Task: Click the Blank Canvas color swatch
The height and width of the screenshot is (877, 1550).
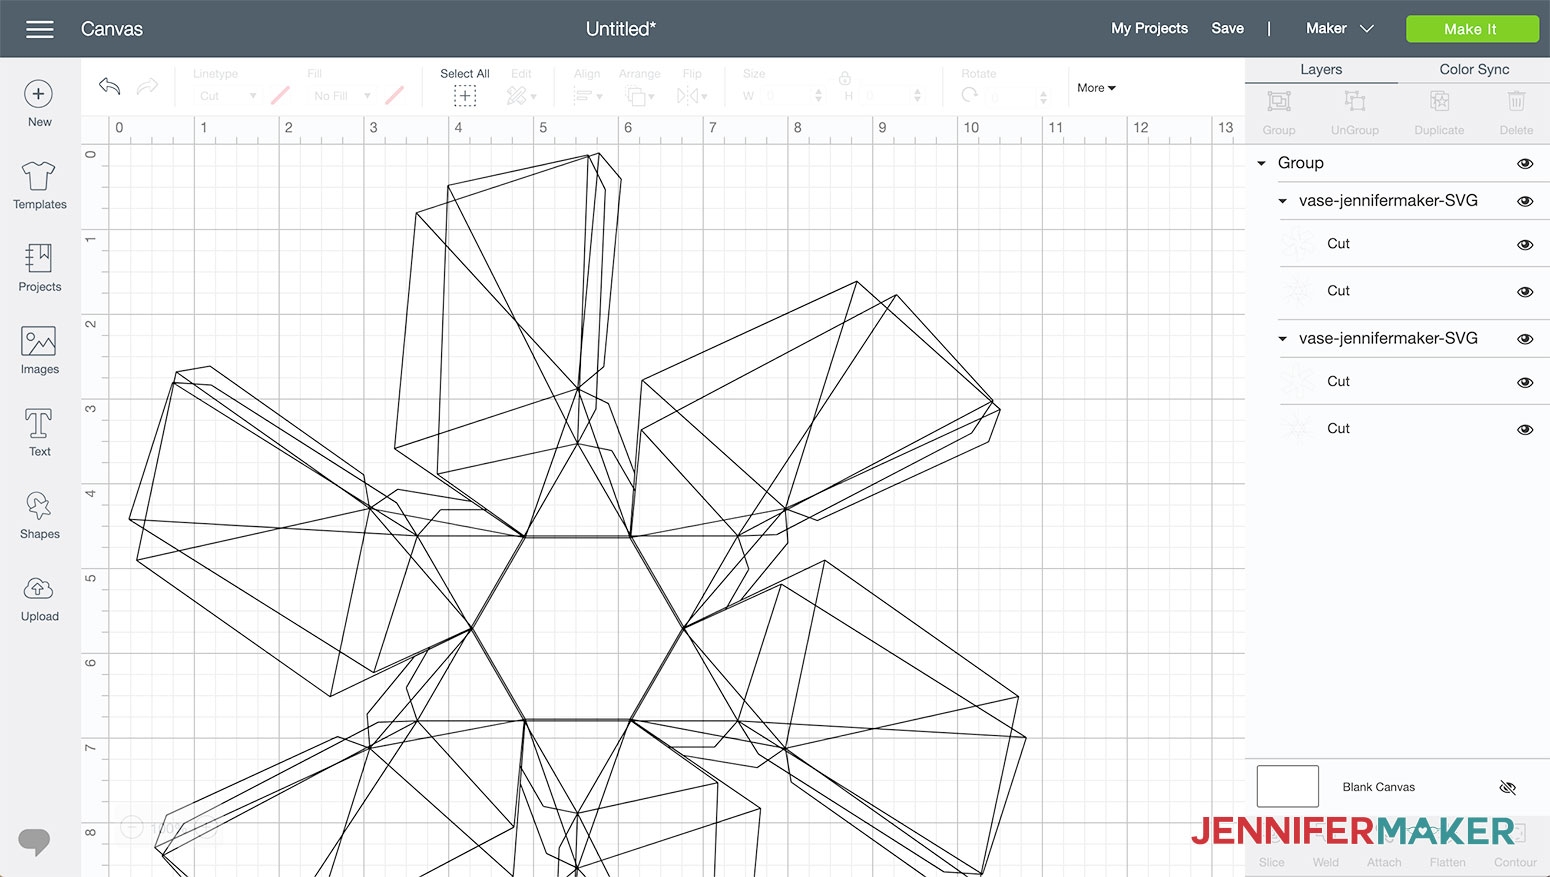Action: tap(1287, 786)
